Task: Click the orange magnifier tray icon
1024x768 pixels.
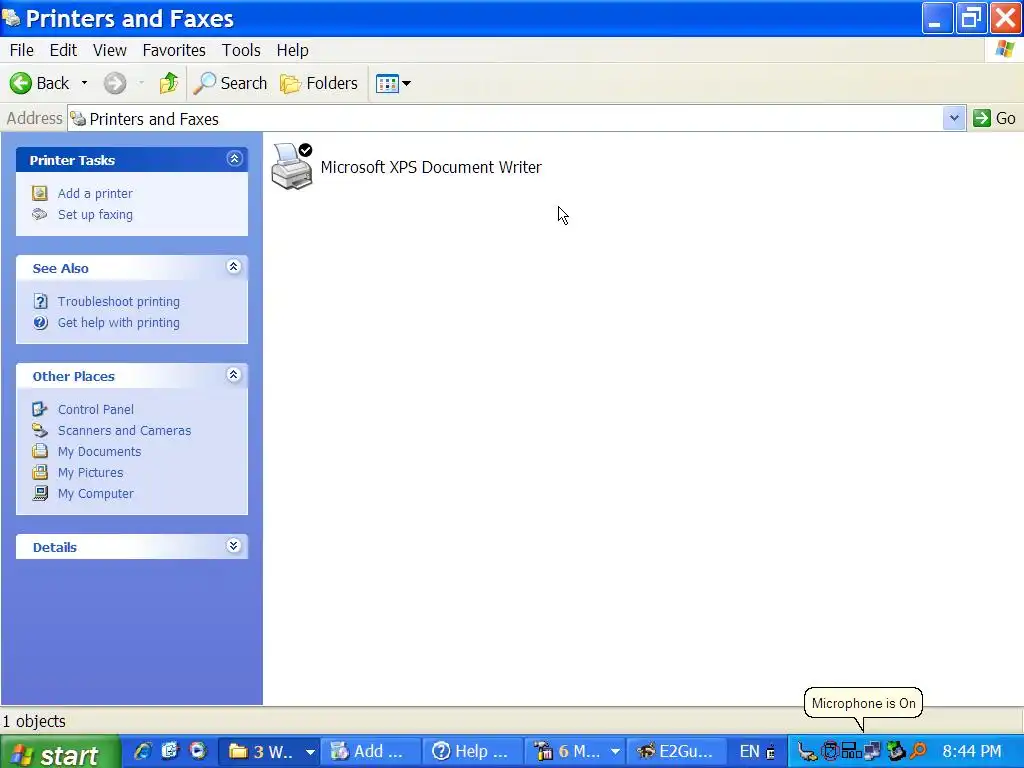Action: (x=918, y=752)
